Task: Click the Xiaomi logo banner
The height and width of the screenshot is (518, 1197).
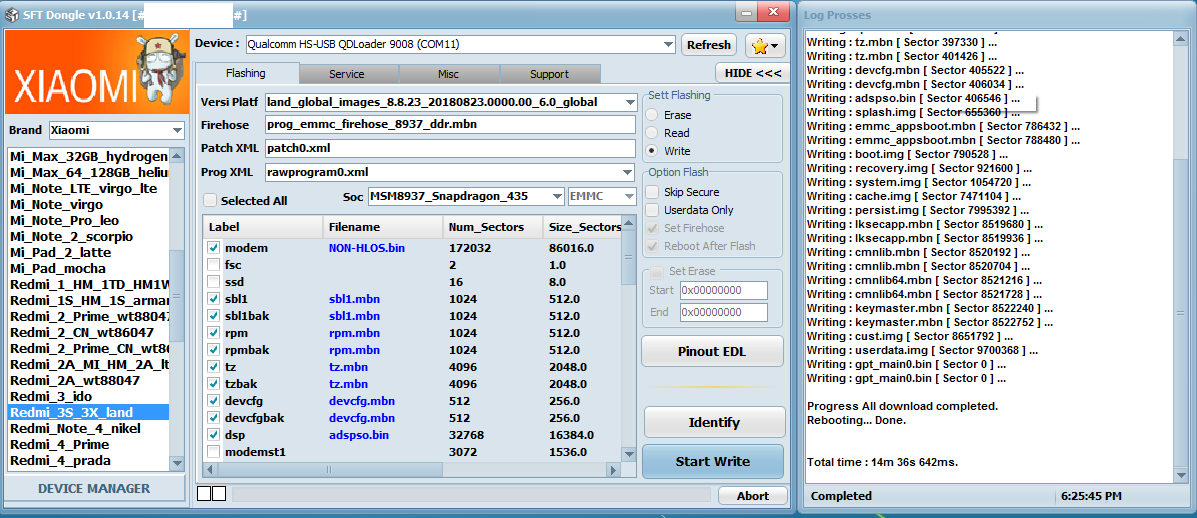Action: (x=95, y=72)
